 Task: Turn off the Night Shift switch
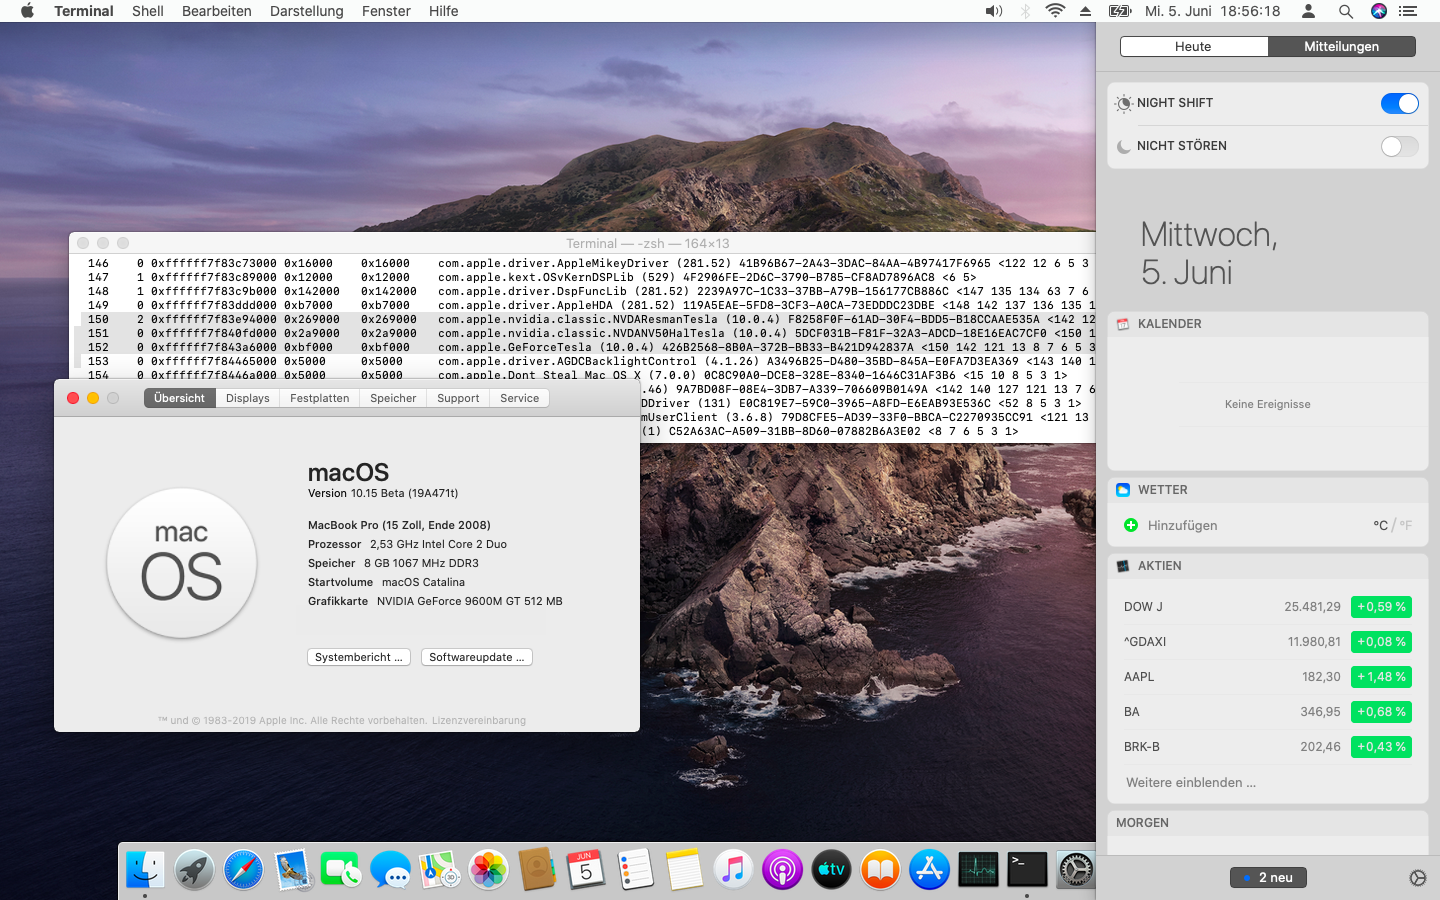point(1399,103)
